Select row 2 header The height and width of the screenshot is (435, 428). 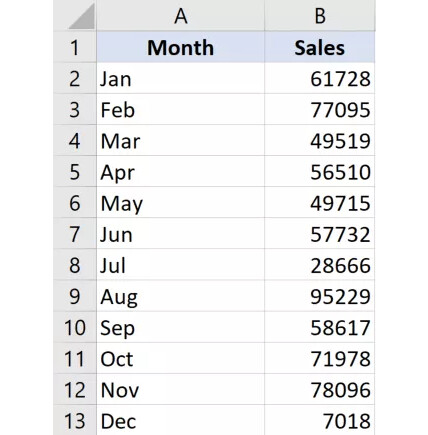click(75, 79)
